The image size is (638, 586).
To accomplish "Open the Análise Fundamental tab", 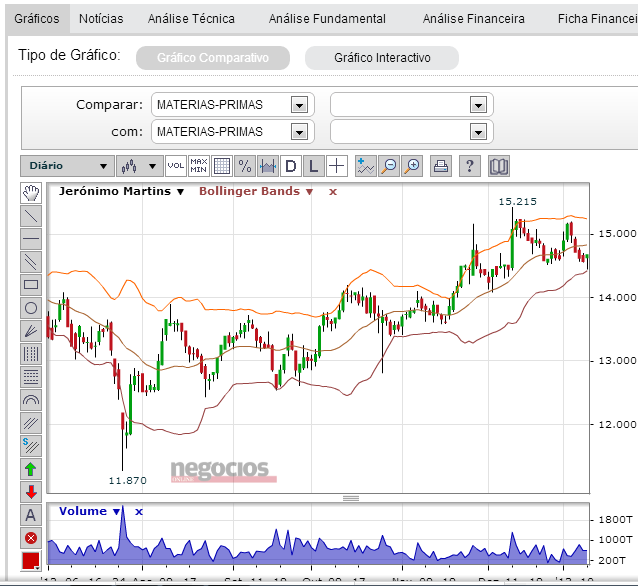I will 327,18.
